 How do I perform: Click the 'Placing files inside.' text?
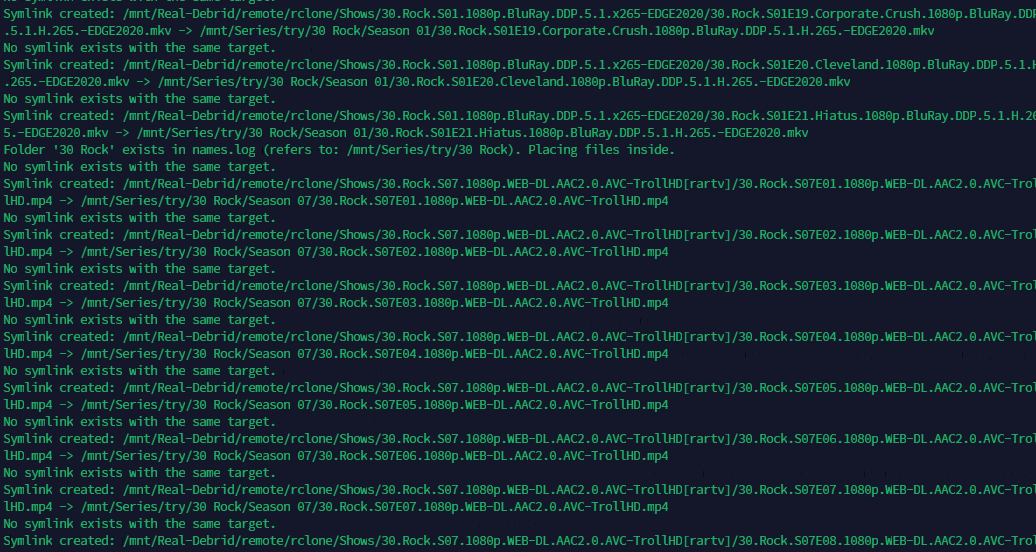(601, 150)
